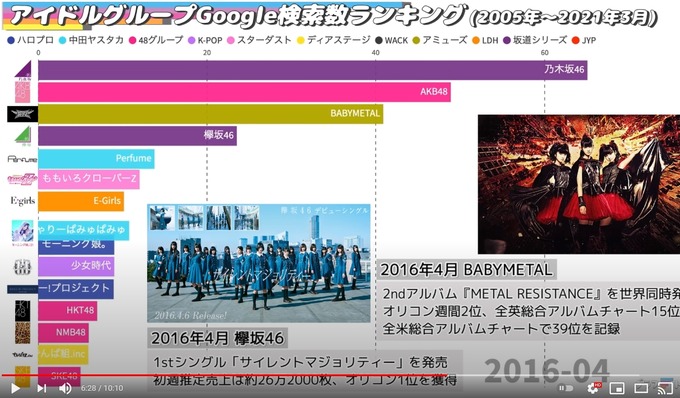Click the JYP legend entry
The image size is (680, 398).
[584, 40]
